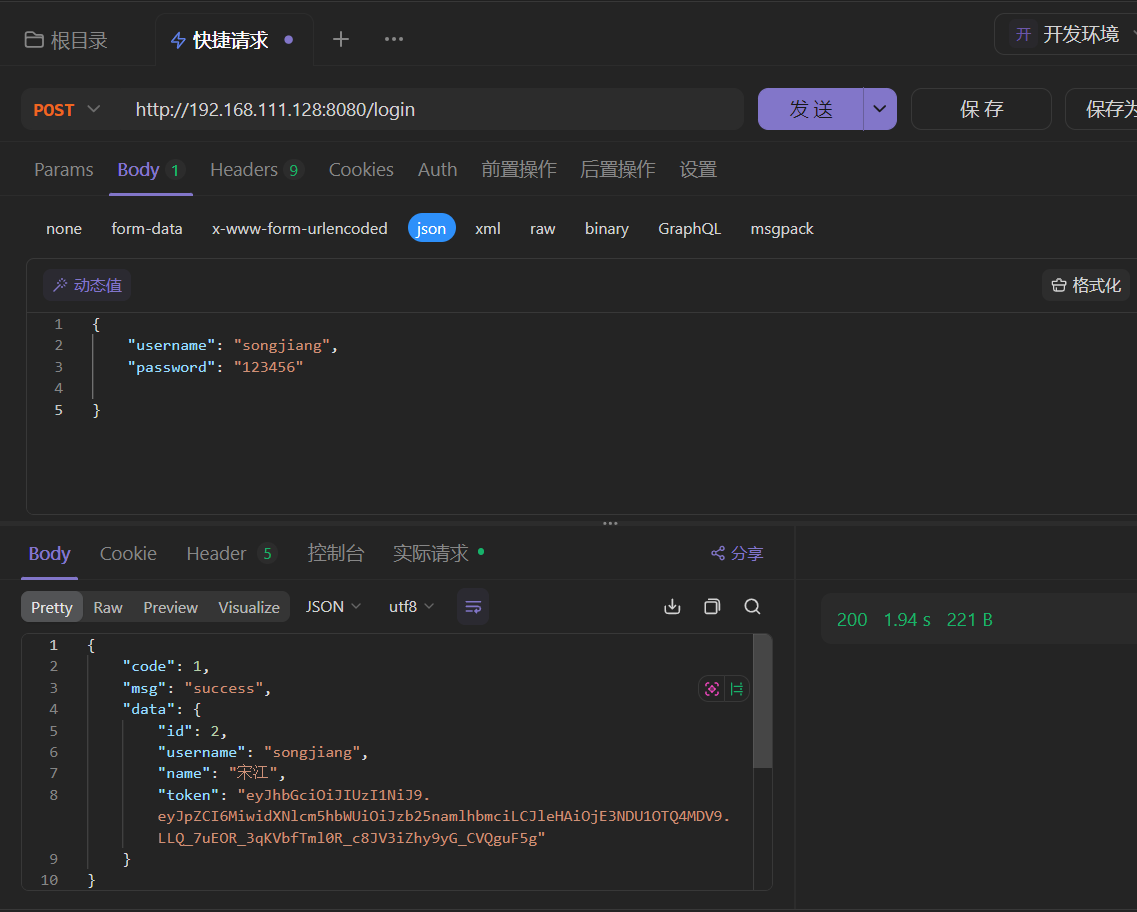Switch response view to Pretty
Viewport: 1137px width, 912px height.
point(51,607)
